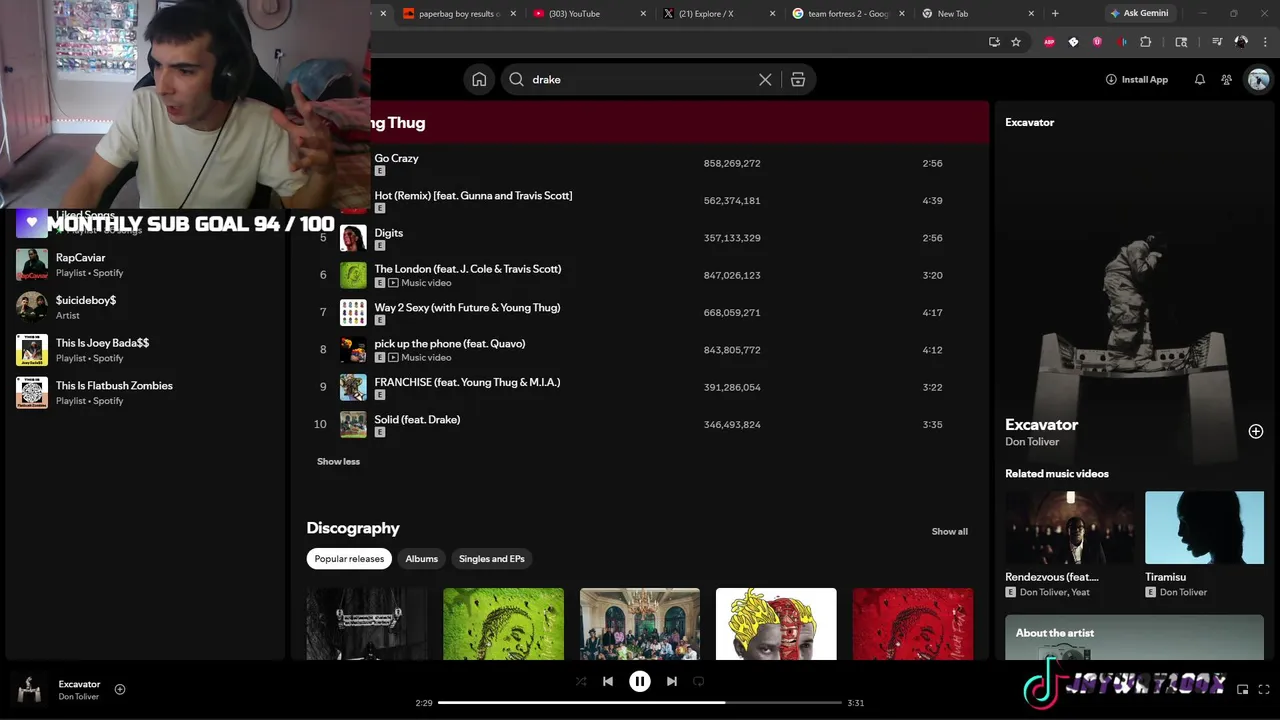Bookmark this page with the star icon

pyautogui.click(x=1016, y=42)
